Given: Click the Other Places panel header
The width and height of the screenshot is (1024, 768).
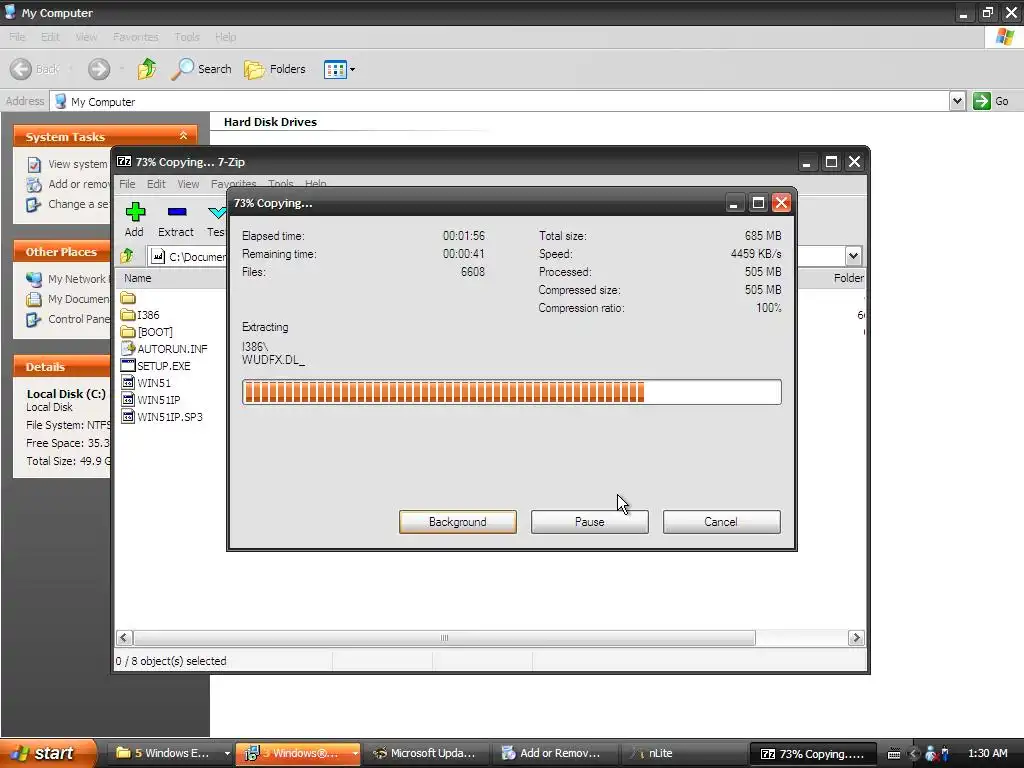Looking at the screenshot, I should [x=61, y=251].
